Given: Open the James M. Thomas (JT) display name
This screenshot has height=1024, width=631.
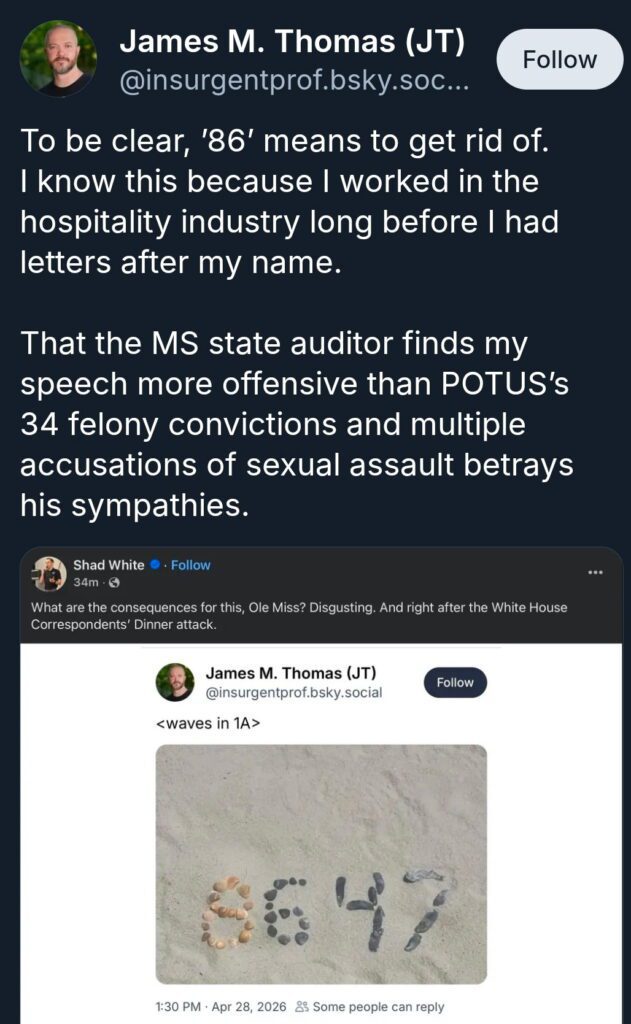Looking at the screenshot, I should pos(291,42).
